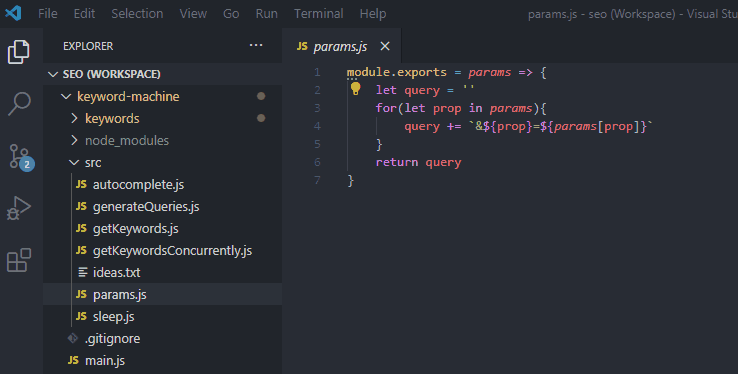Collapse the src folder
Viewport: 738px width, 374px height.
click(74, 162)
